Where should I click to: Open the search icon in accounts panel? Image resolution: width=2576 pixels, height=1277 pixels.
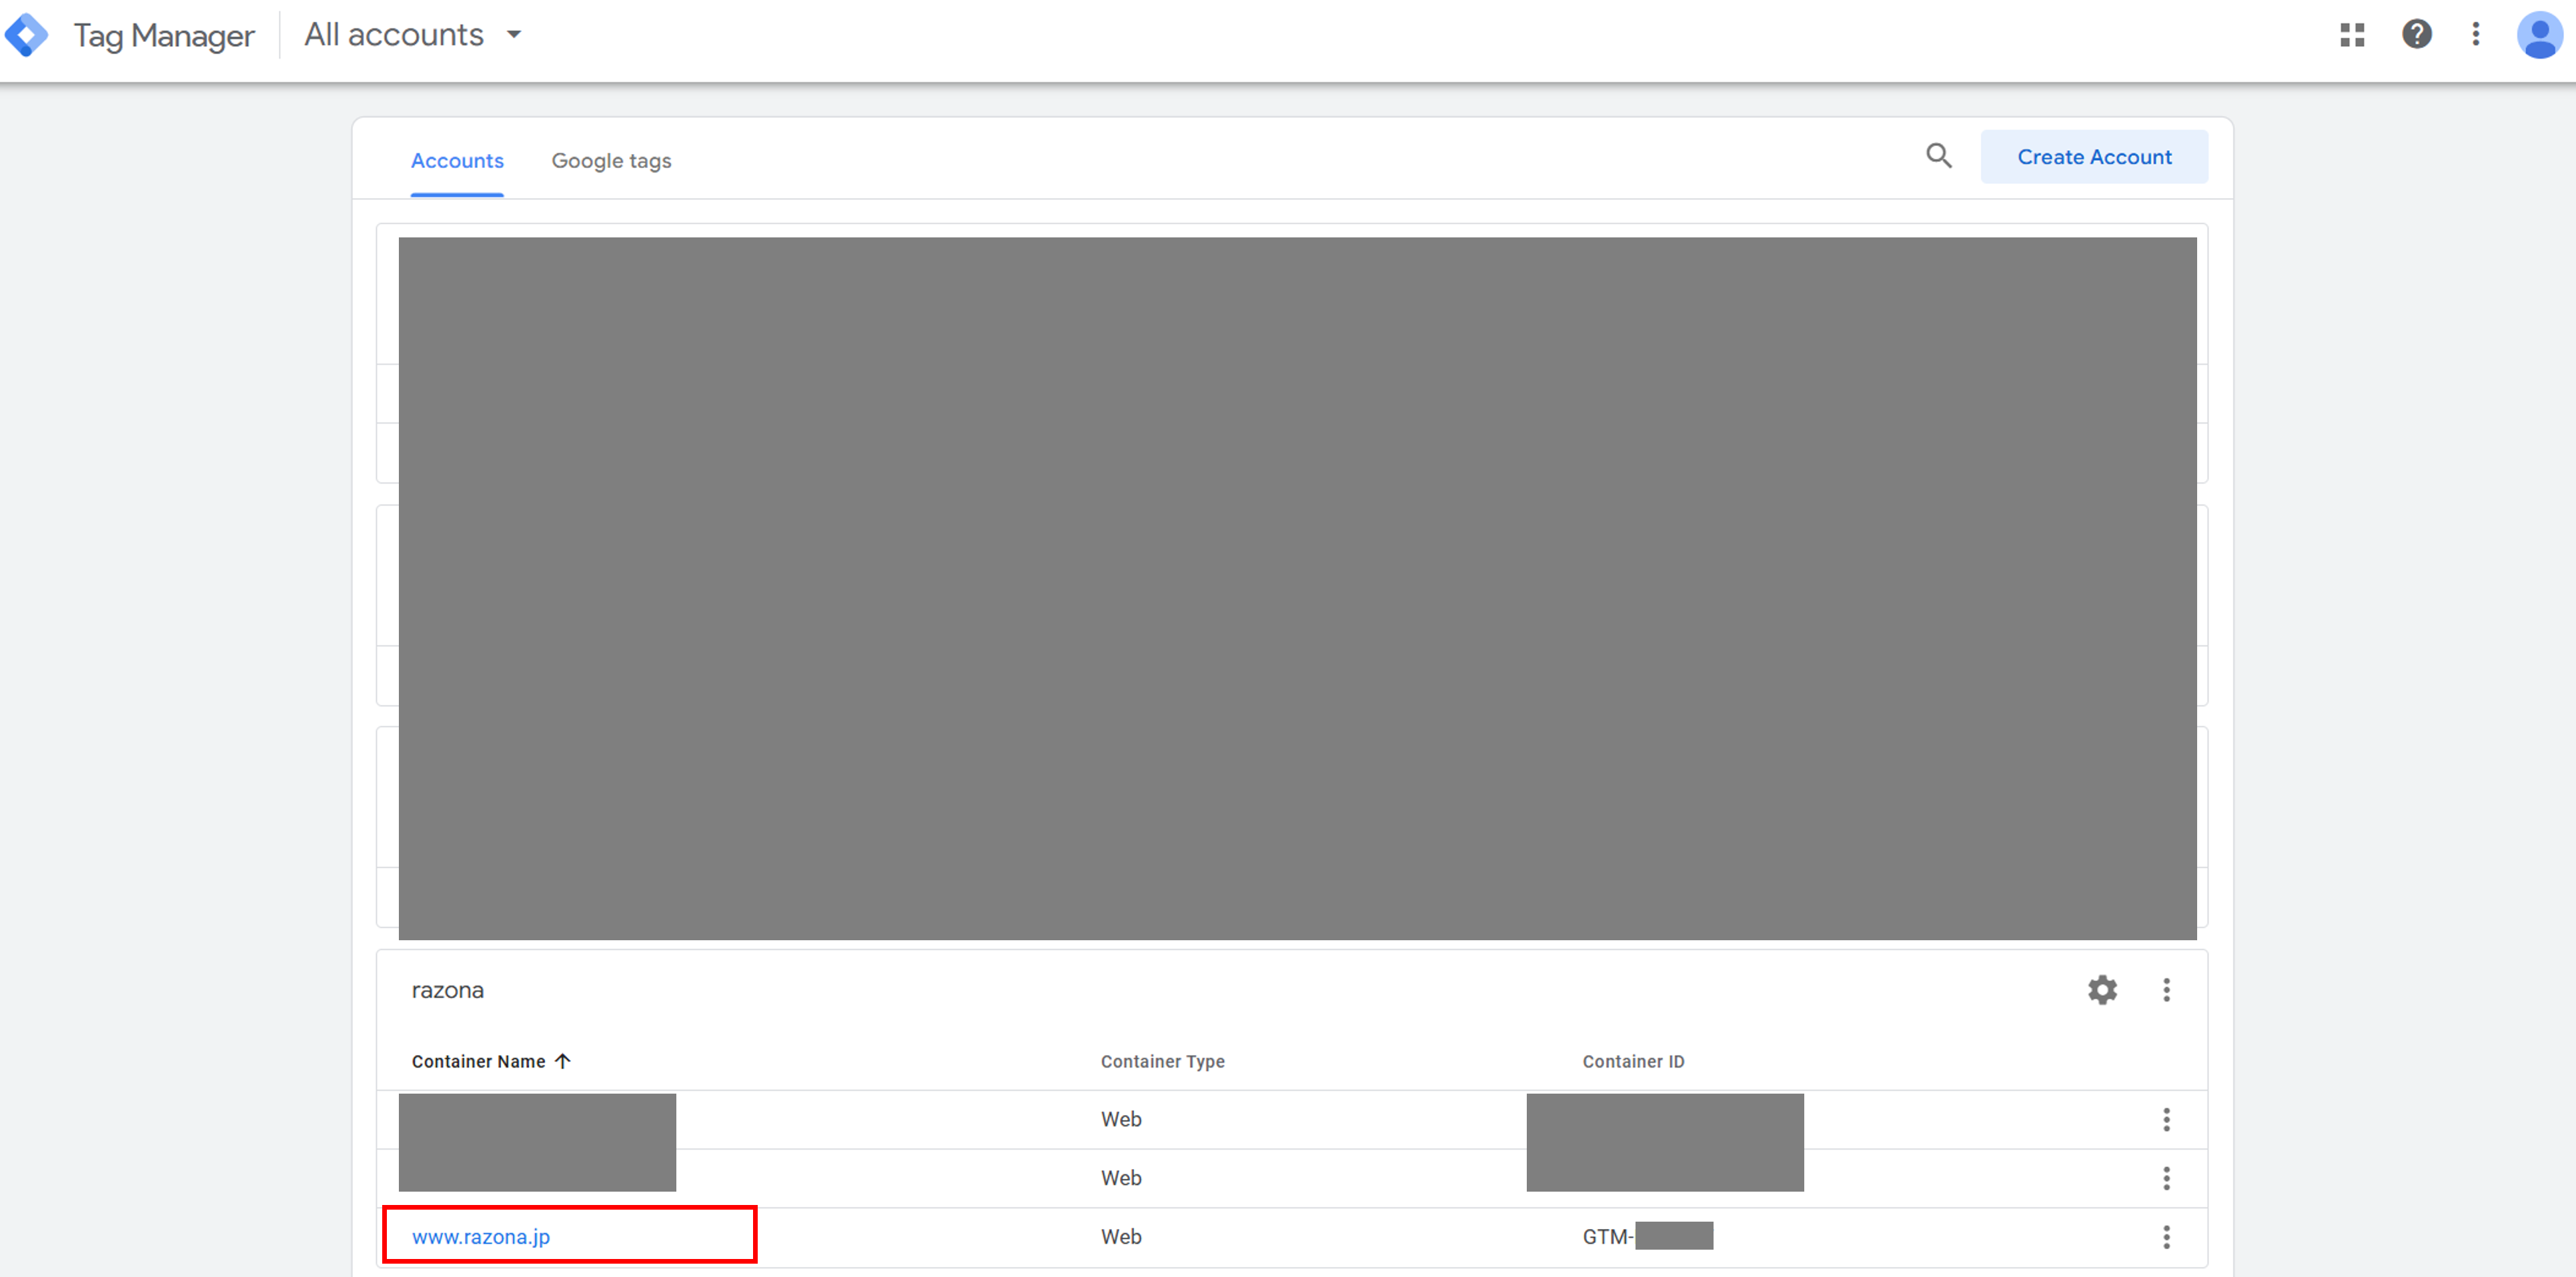1940,159
